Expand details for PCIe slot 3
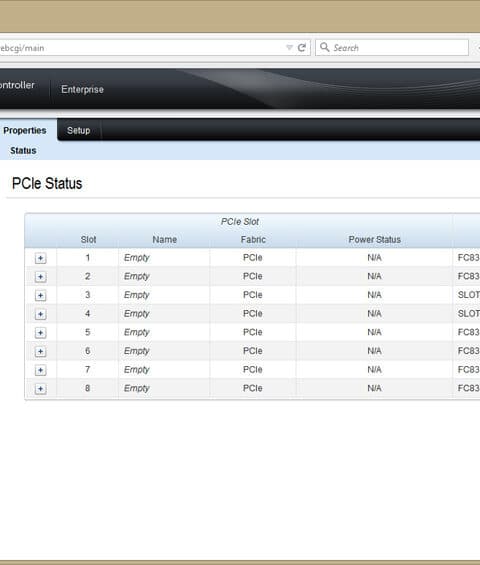Screen dimensions: 480x565 pos(40,296)
